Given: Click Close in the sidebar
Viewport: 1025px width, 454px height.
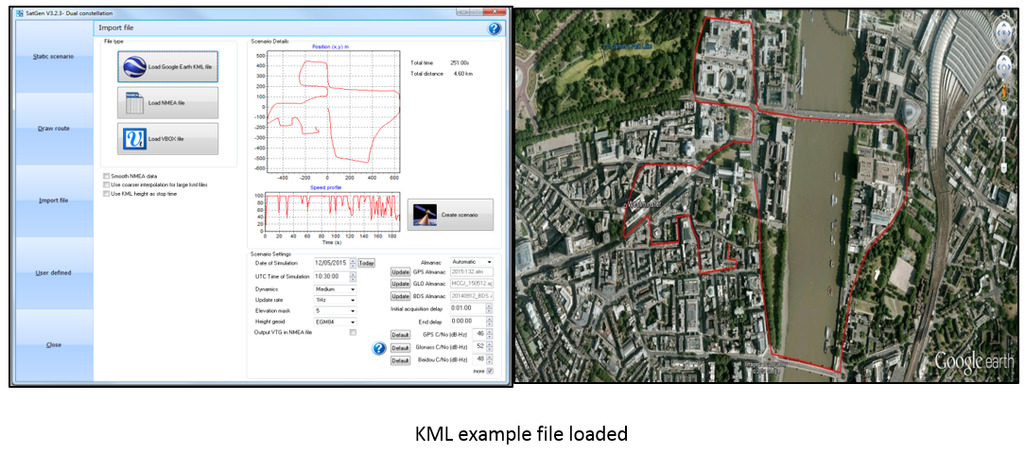Looking at the screenshot, I should [x=53, y=345].
